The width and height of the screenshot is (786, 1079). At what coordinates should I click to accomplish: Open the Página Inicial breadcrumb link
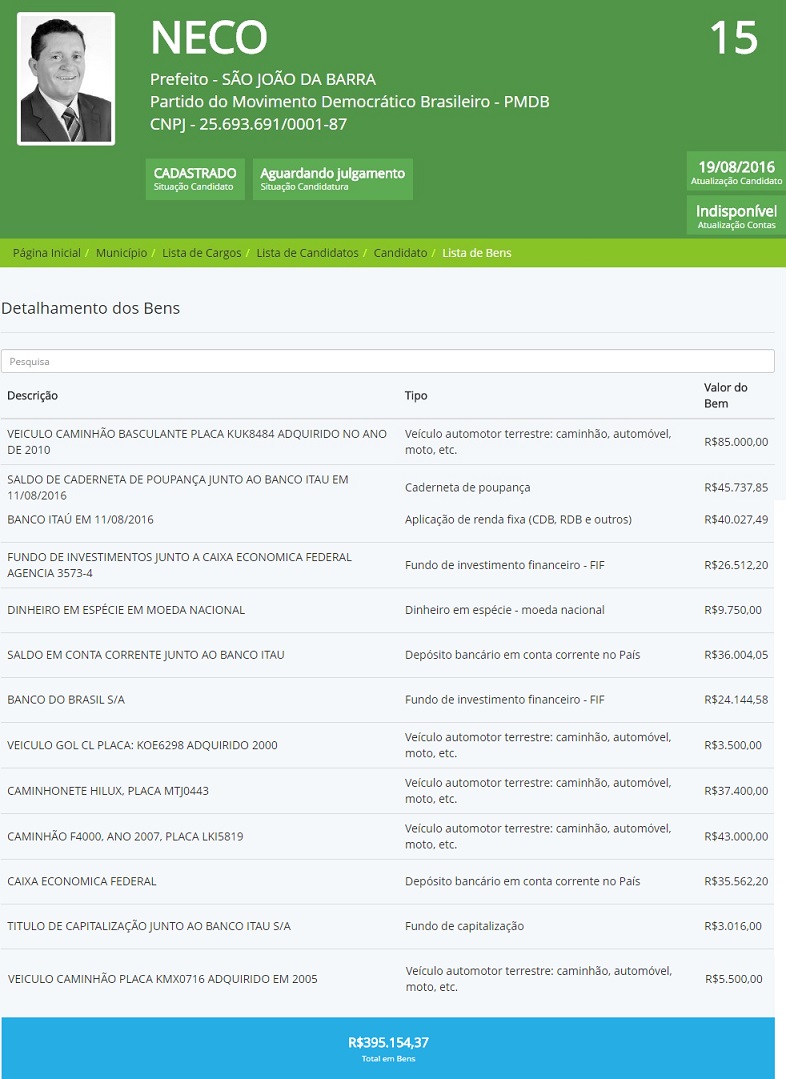[x=46, y=253]
